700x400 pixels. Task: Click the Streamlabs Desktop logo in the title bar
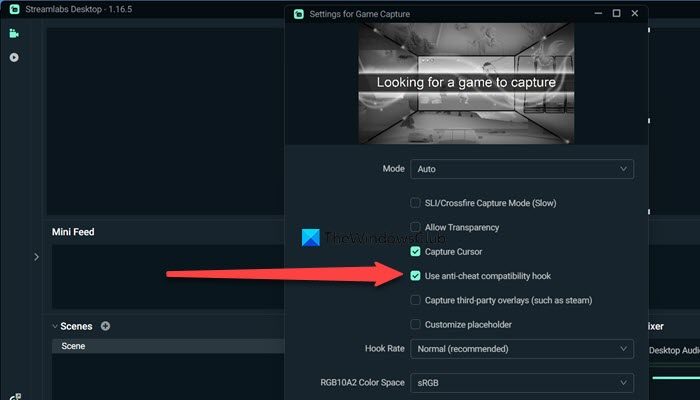[x=14, y=9]
